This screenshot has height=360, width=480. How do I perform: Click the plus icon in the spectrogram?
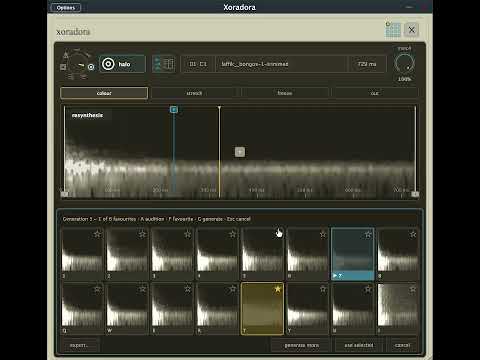coord(240,152)
